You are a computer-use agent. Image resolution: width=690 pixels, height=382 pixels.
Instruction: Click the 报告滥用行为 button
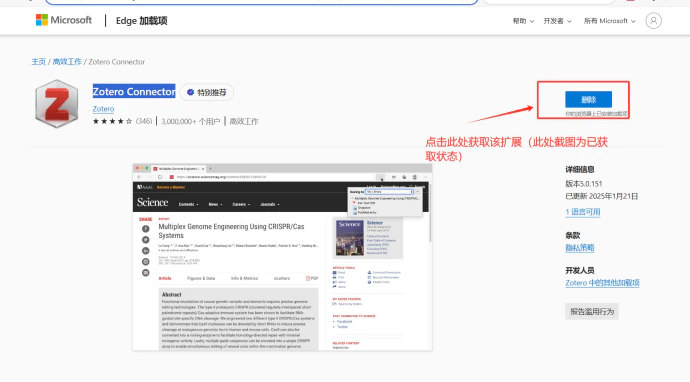point(592,312)
